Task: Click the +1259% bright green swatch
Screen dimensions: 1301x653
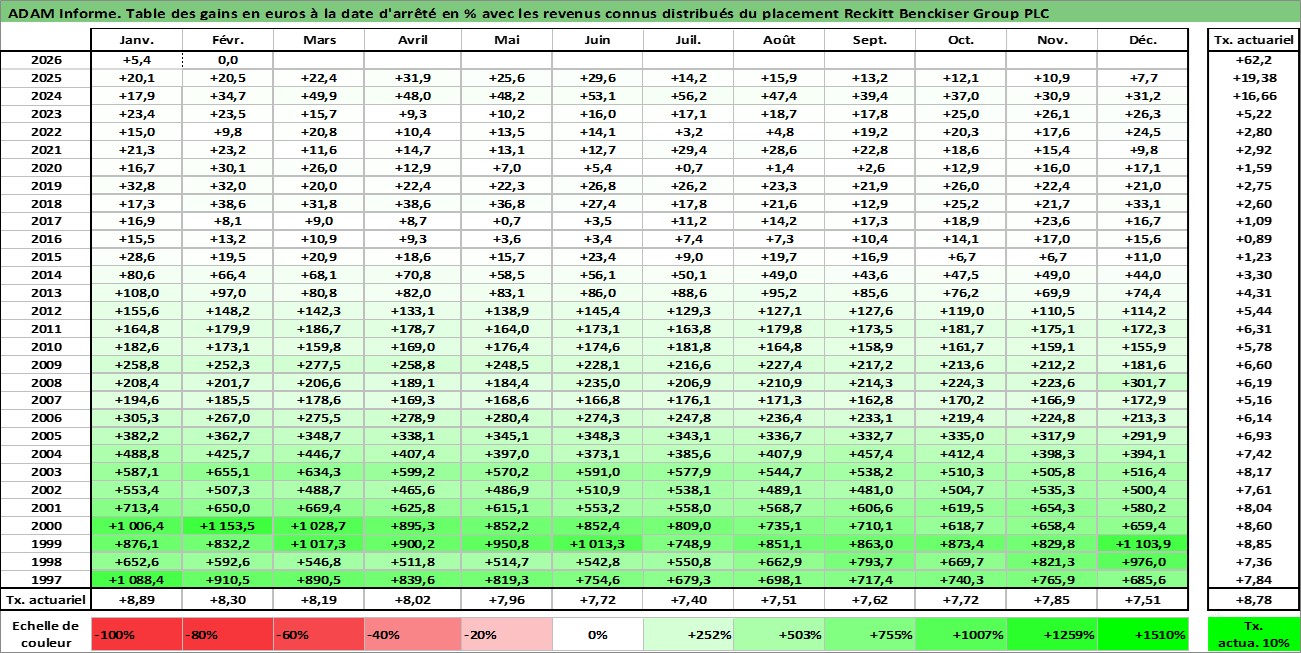Action: click(1051, 634)
